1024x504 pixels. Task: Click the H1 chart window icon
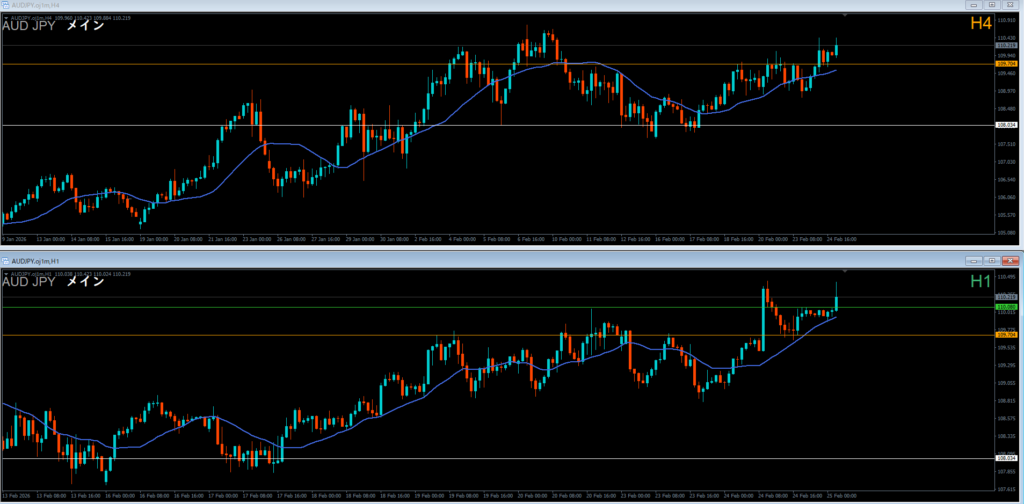(6, 260)
